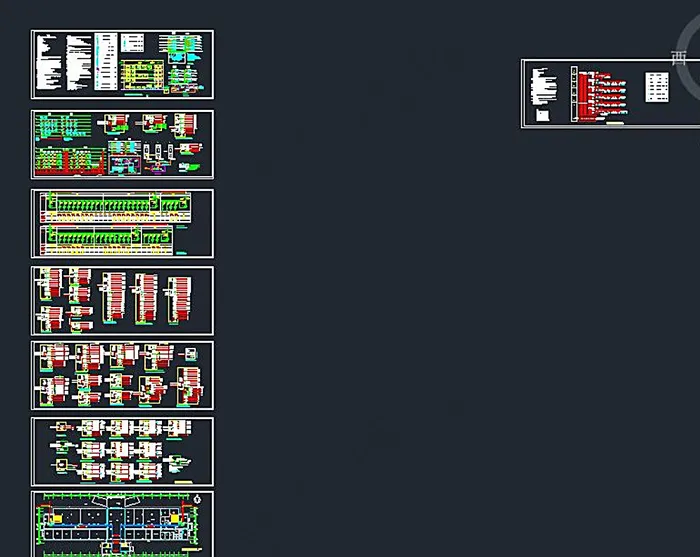Screen dimensions: 700x557
Task: Select the white table in the right-side sheet
Action: (656, 87)
